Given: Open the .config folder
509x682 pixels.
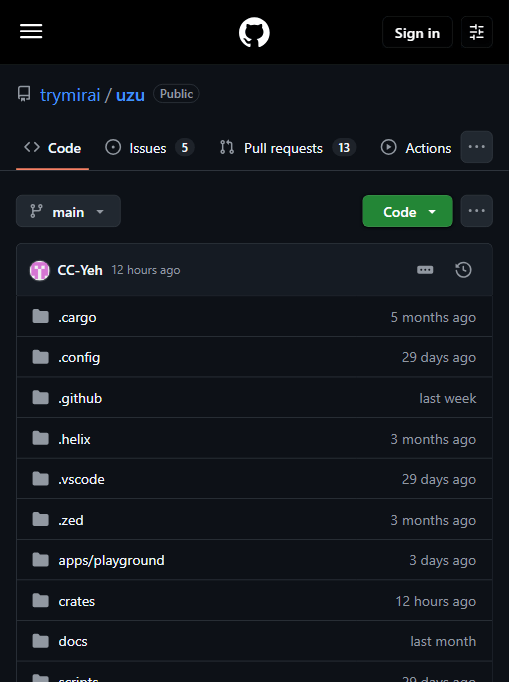Looking at the screenshot, I should tap(79, 358).
